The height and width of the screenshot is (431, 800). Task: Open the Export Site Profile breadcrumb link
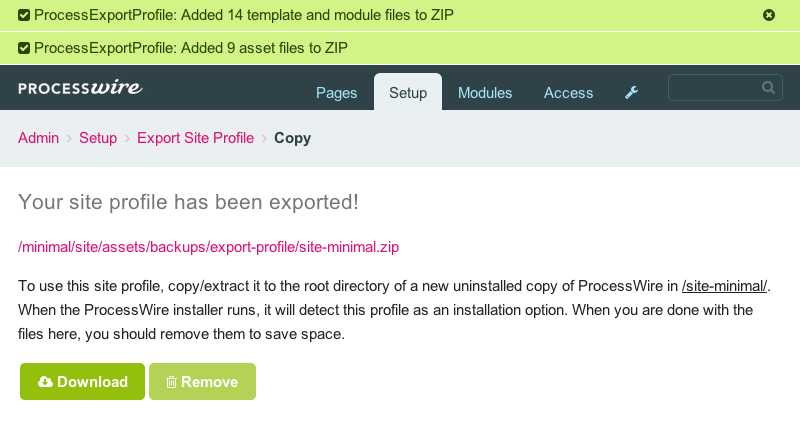(195, 138)
